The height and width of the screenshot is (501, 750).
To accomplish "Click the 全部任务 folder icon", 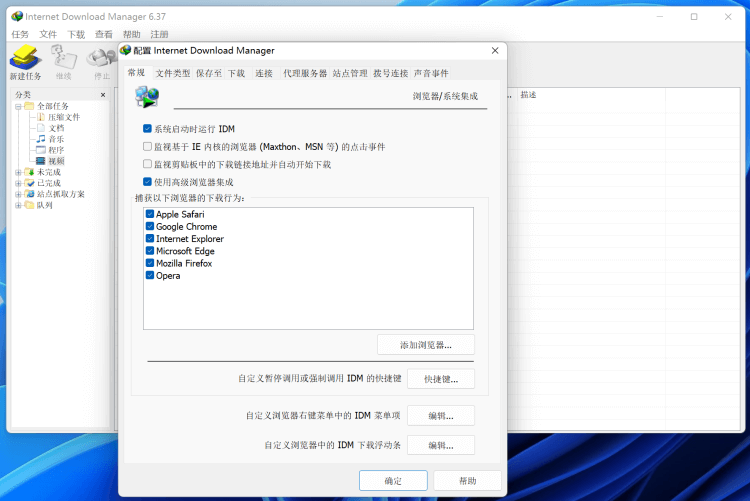I will (x=30, y=106).
